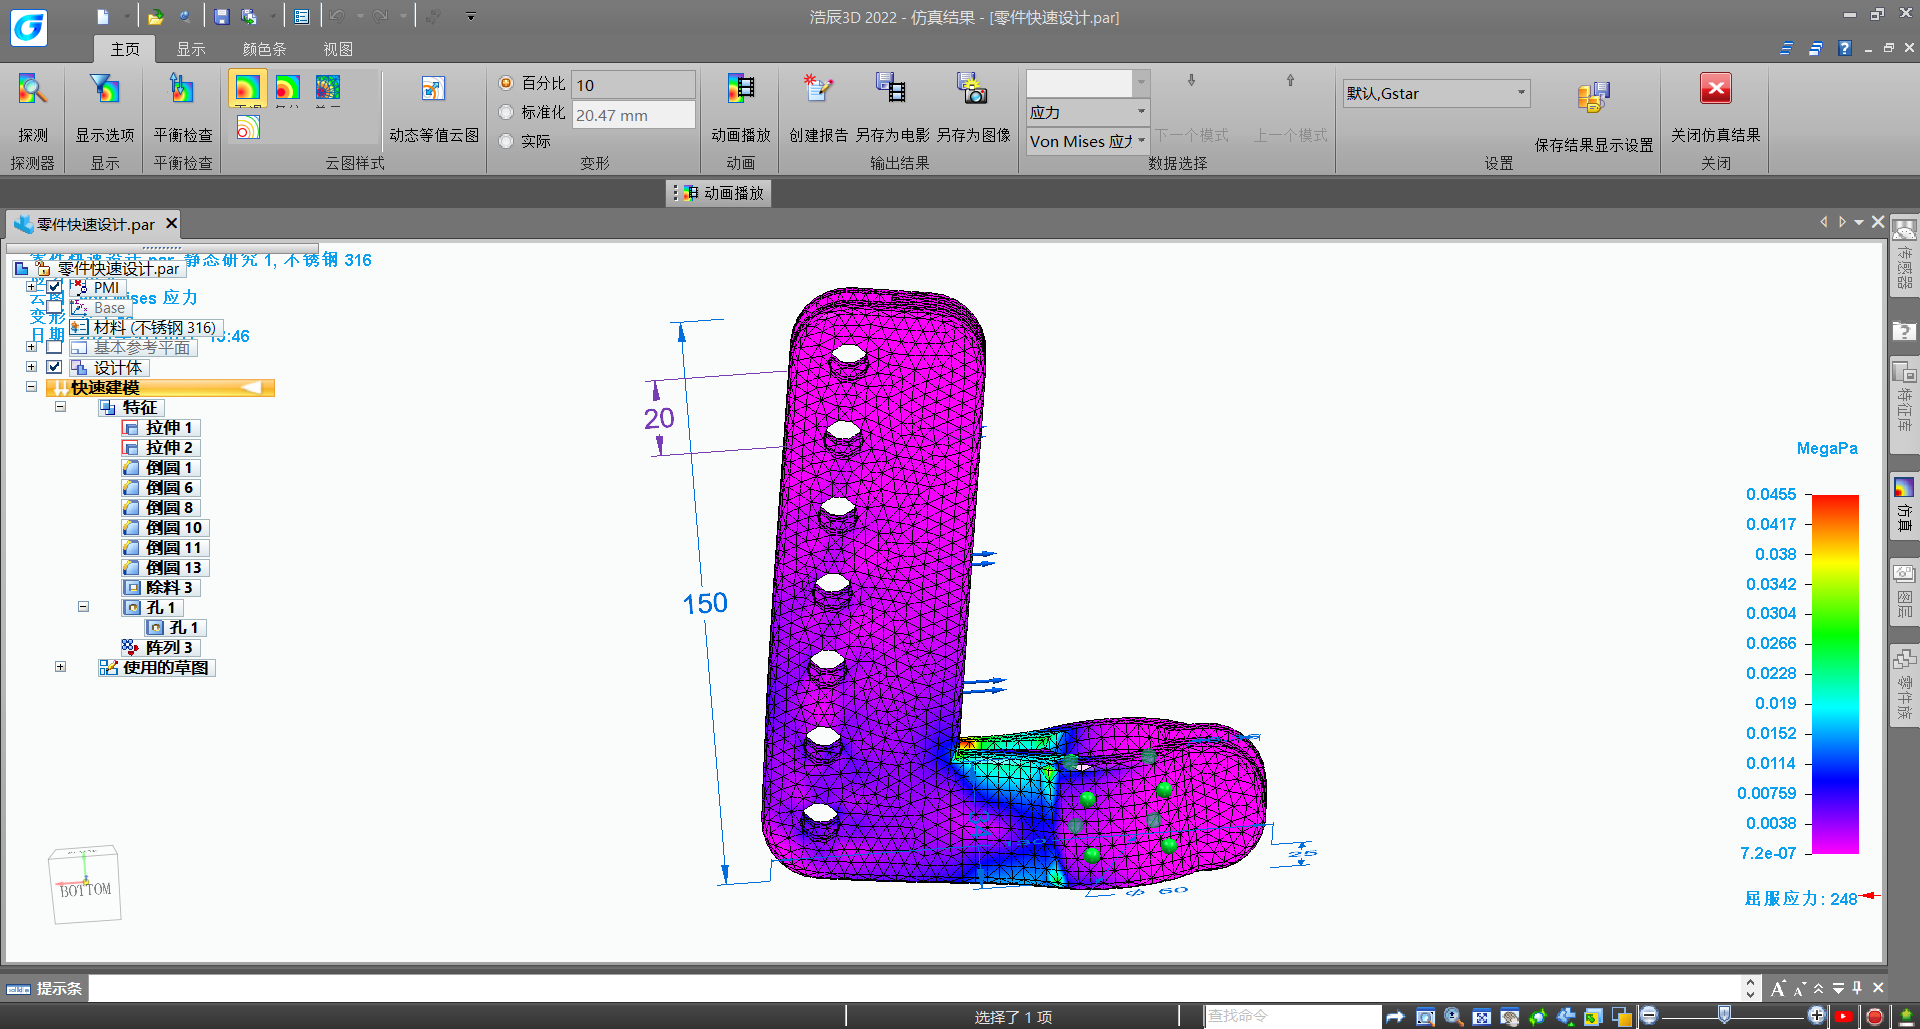Select 拉伸 1 in the feature tree
This screenshot has width=1920, height=1029.
coord(160,427)
